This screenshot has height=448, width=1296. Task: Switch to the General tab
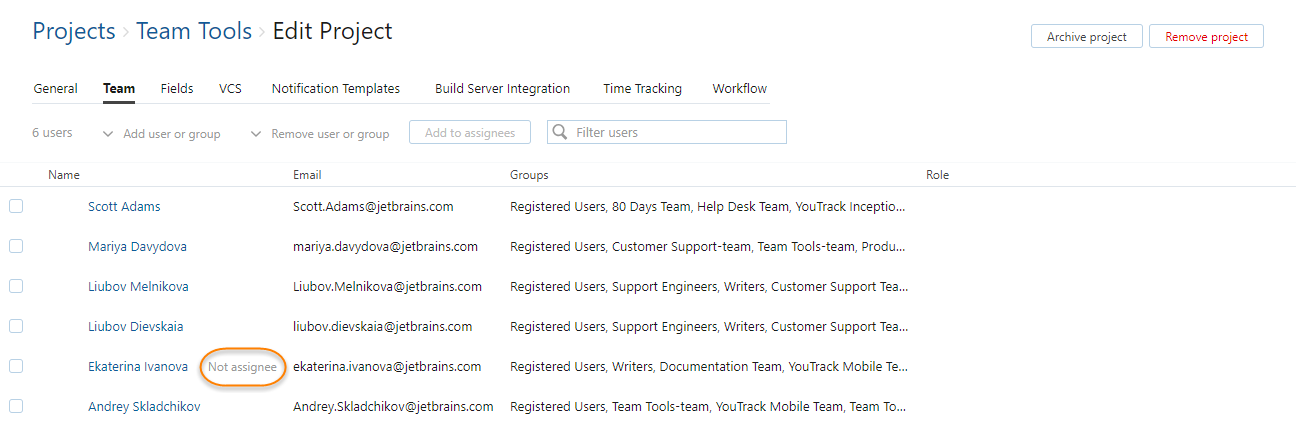pos(55,89)
